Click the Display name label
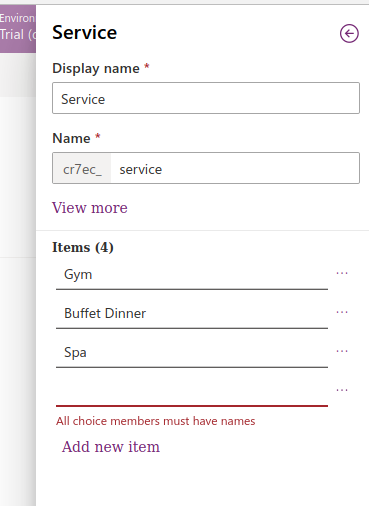Viewport: 369px width, 506px height. (96, 69)
